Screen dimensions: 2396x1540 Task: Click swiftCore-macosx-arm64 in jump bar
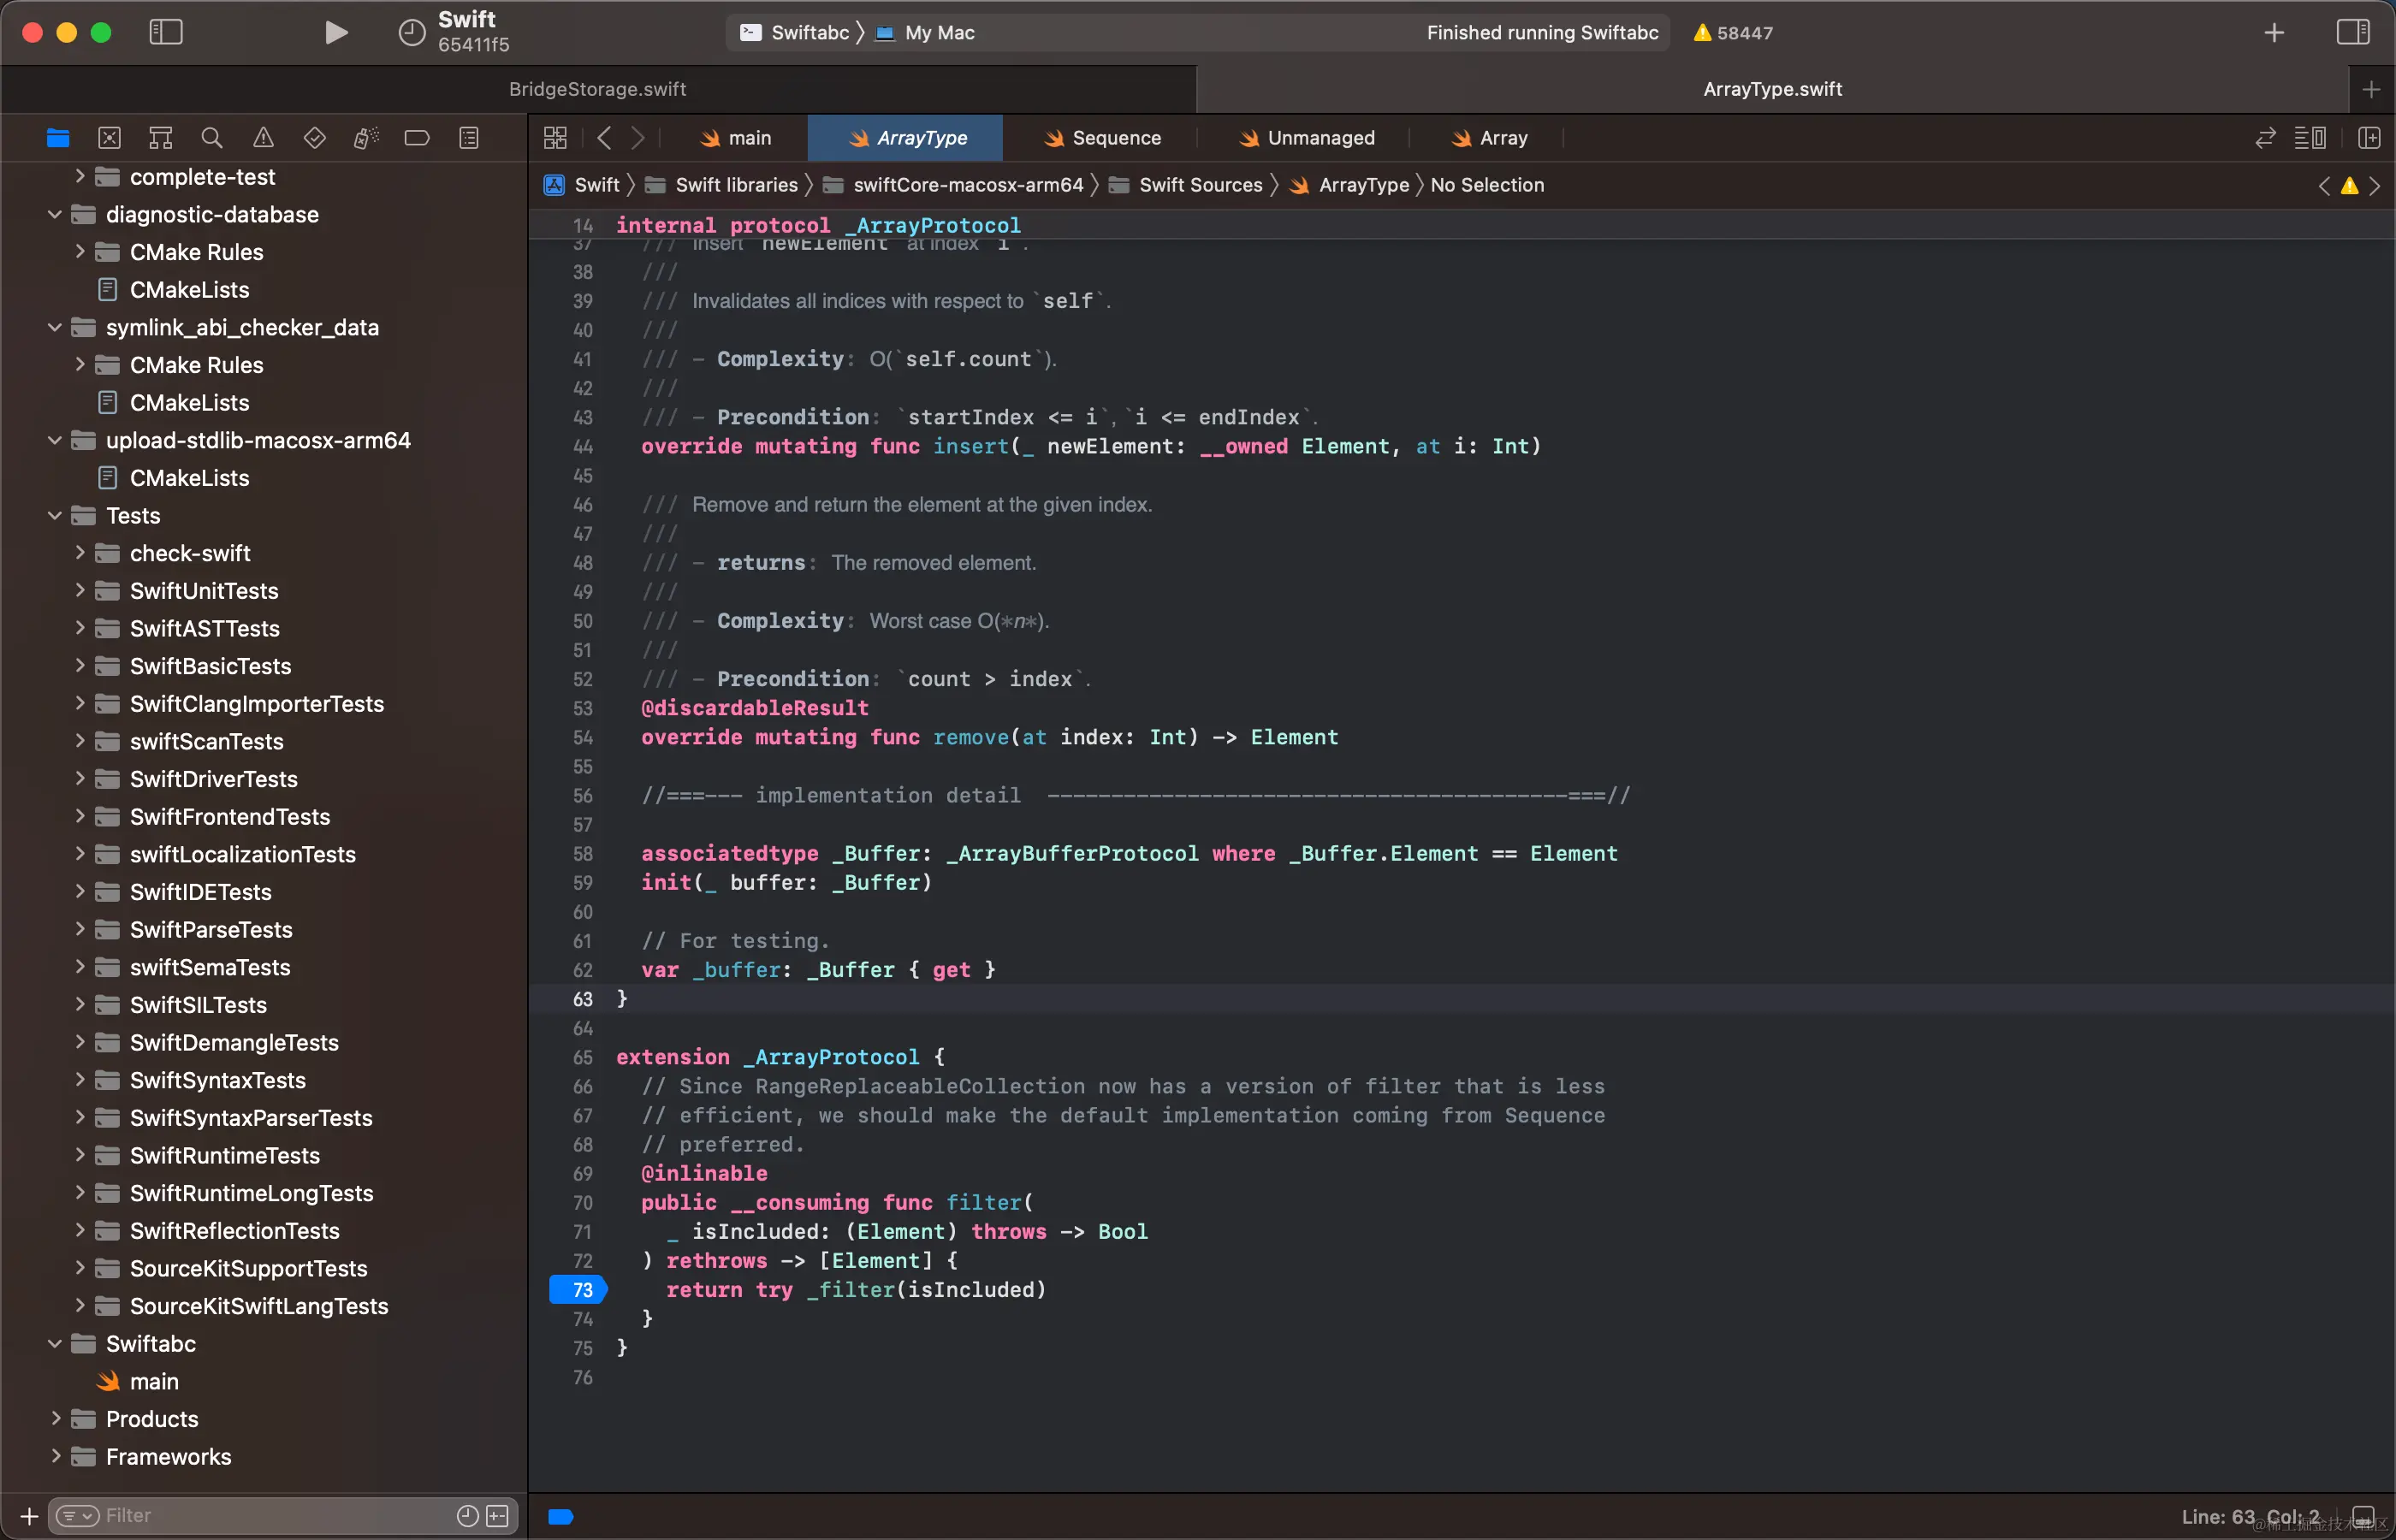tap(954, 185)
